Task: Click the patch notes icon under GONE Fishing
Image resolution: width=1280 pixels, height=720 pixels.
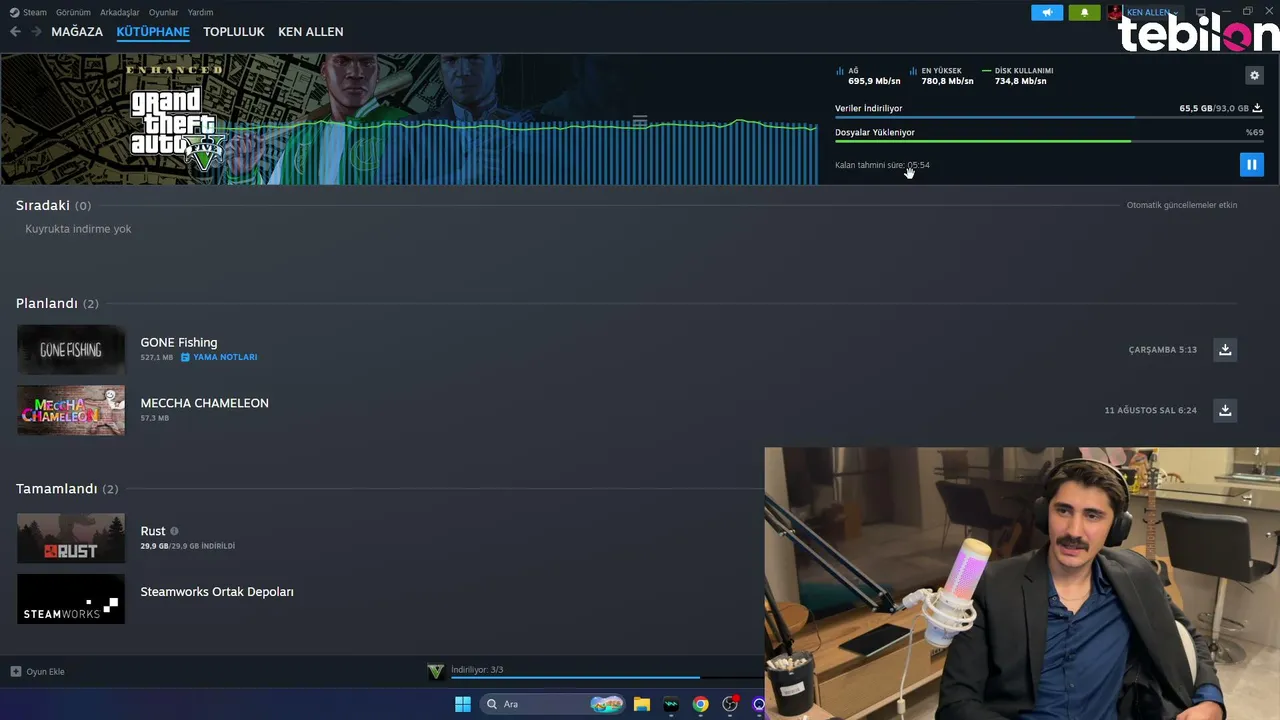Action: point(185,357)
